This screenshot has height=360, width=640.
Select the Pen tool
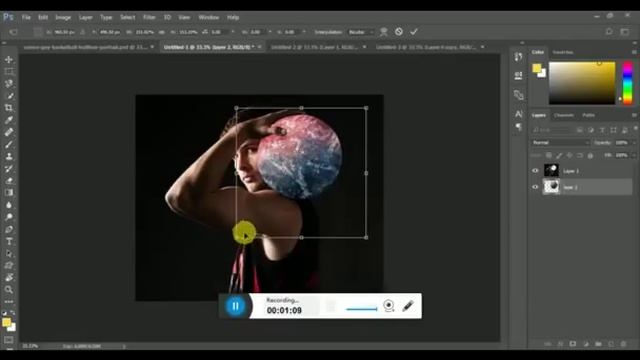(x=9, y=229)
